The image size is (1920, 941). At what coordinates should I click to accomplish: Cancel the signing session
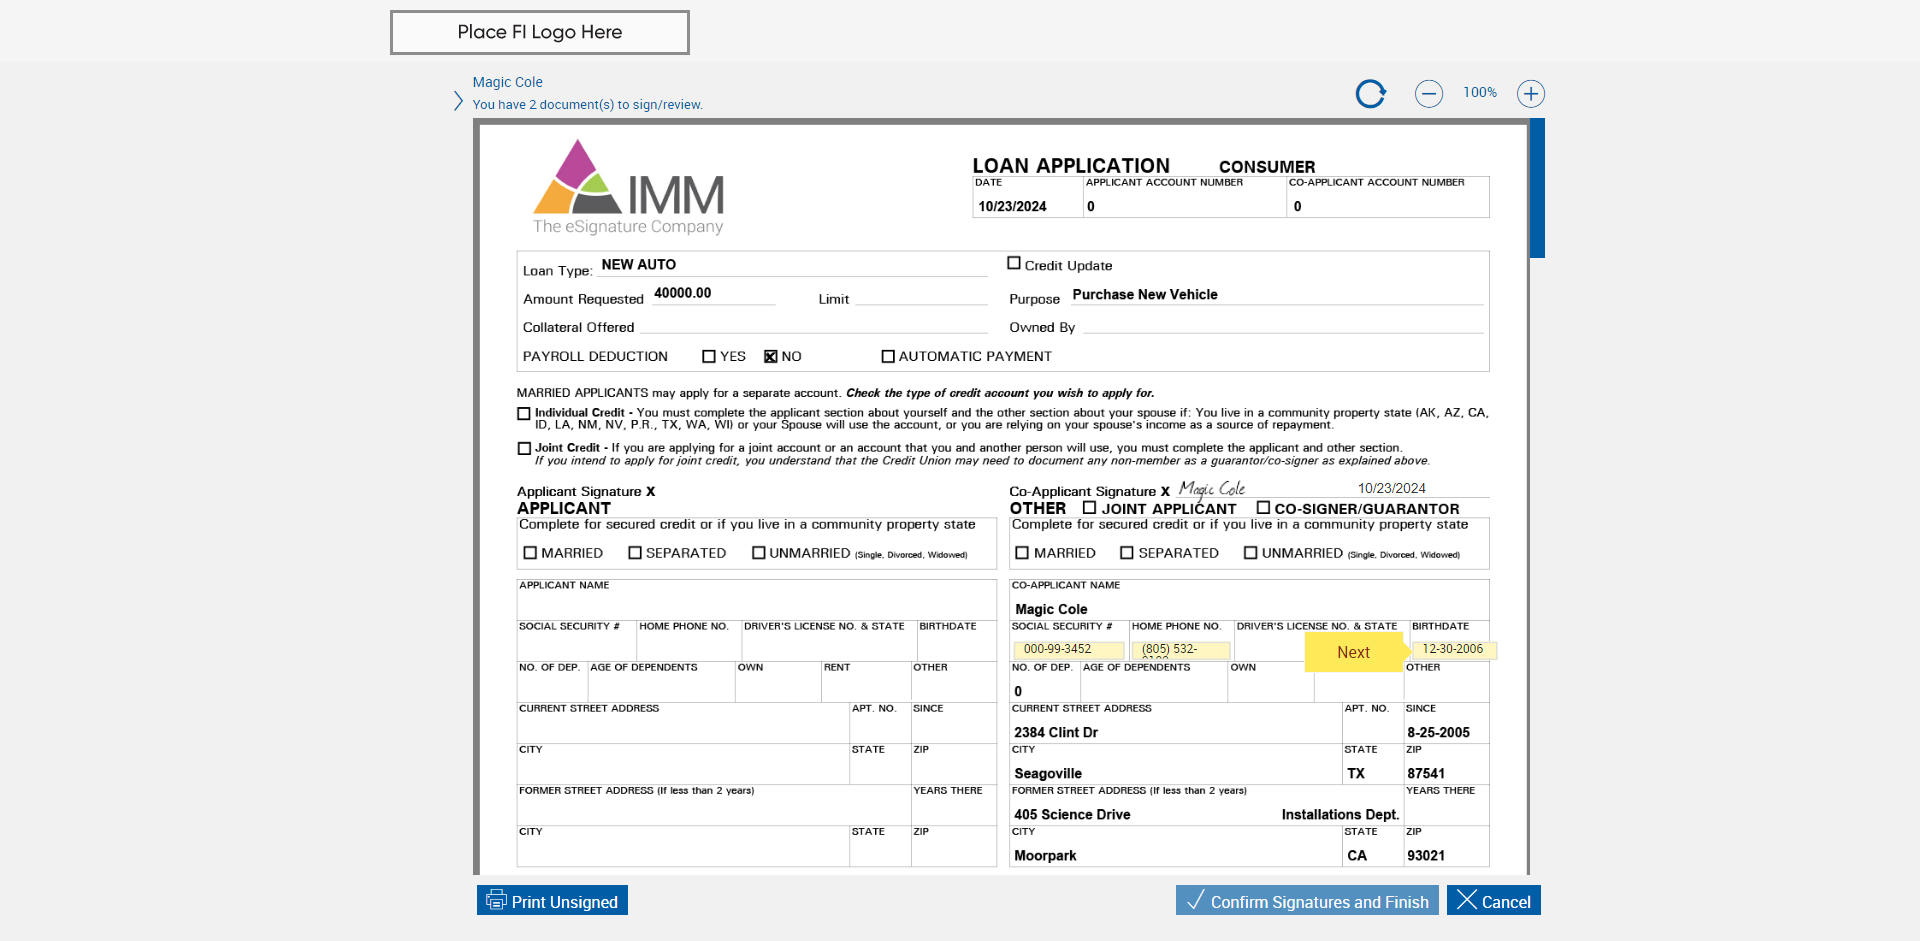[1494, 900]
